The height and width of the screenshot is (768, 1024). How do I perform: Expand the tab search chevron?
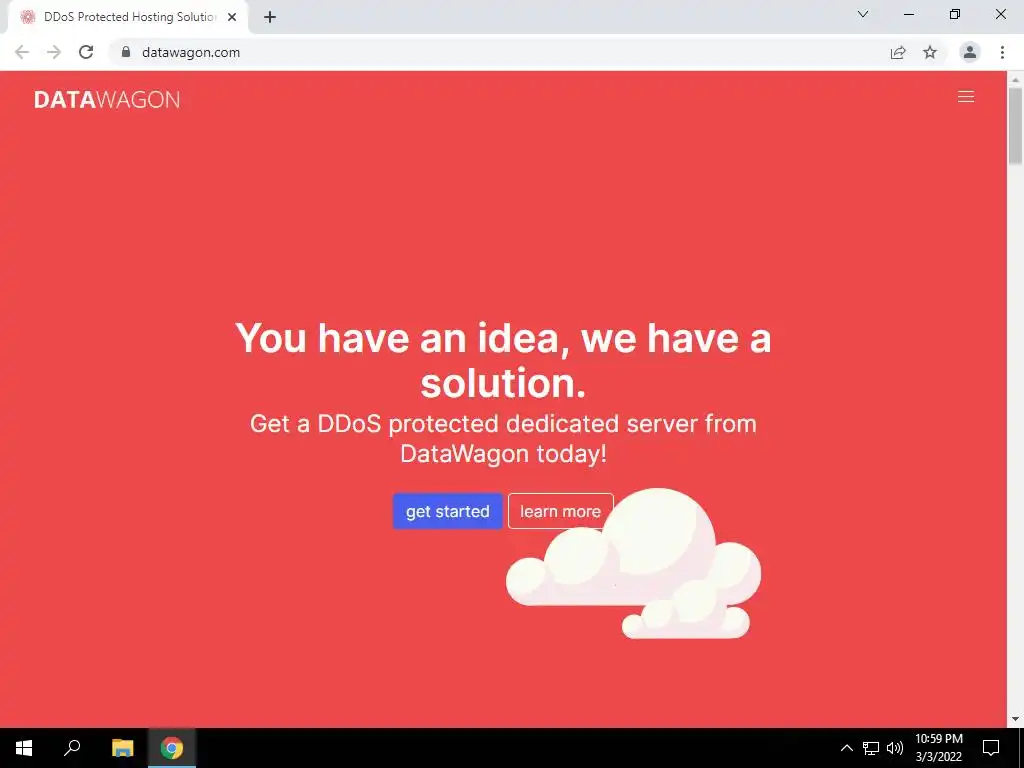[863, 14]
